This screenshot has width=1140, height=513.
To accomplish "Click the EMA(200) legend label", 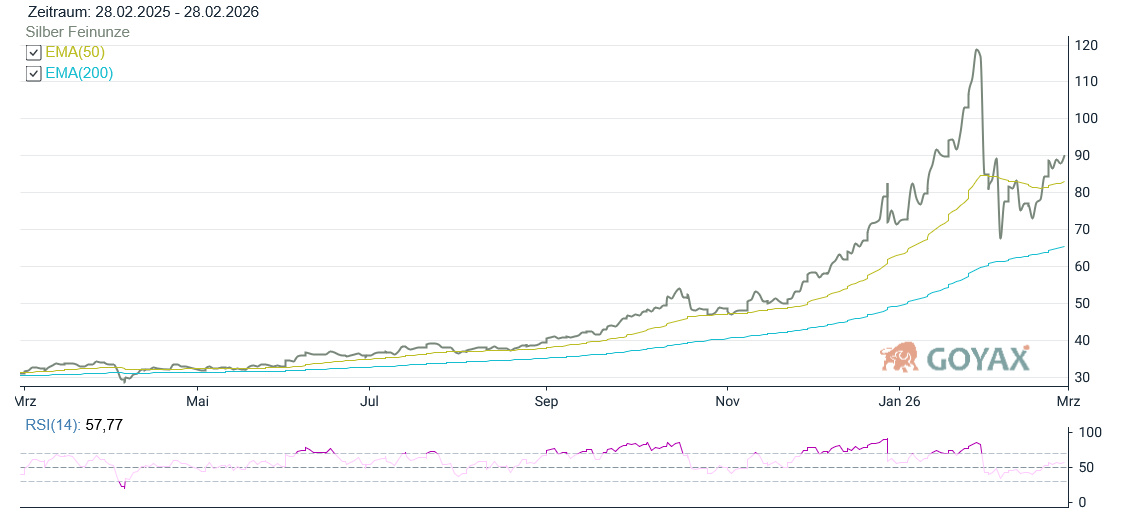I will tap(79, 73).
